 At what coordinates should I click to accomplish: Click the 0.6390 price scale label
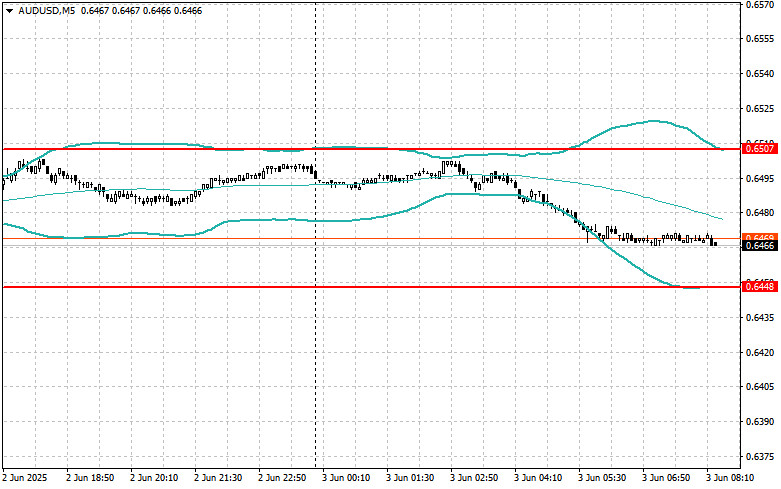[x=760, y=421]
